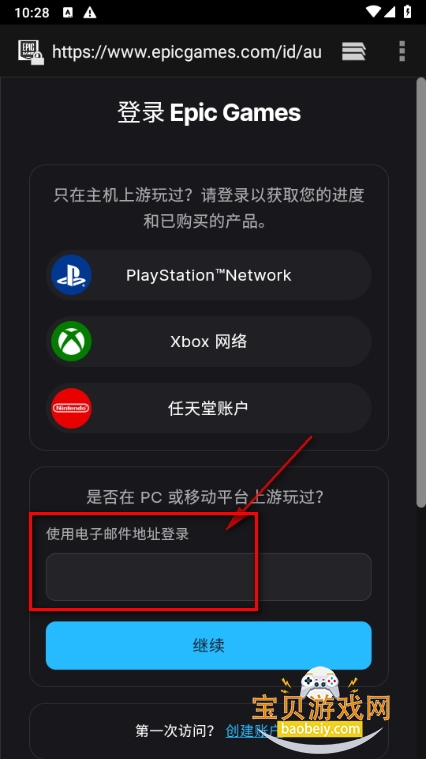
Task: Sign in with Xbox 网络
Action: click(209, 341)
